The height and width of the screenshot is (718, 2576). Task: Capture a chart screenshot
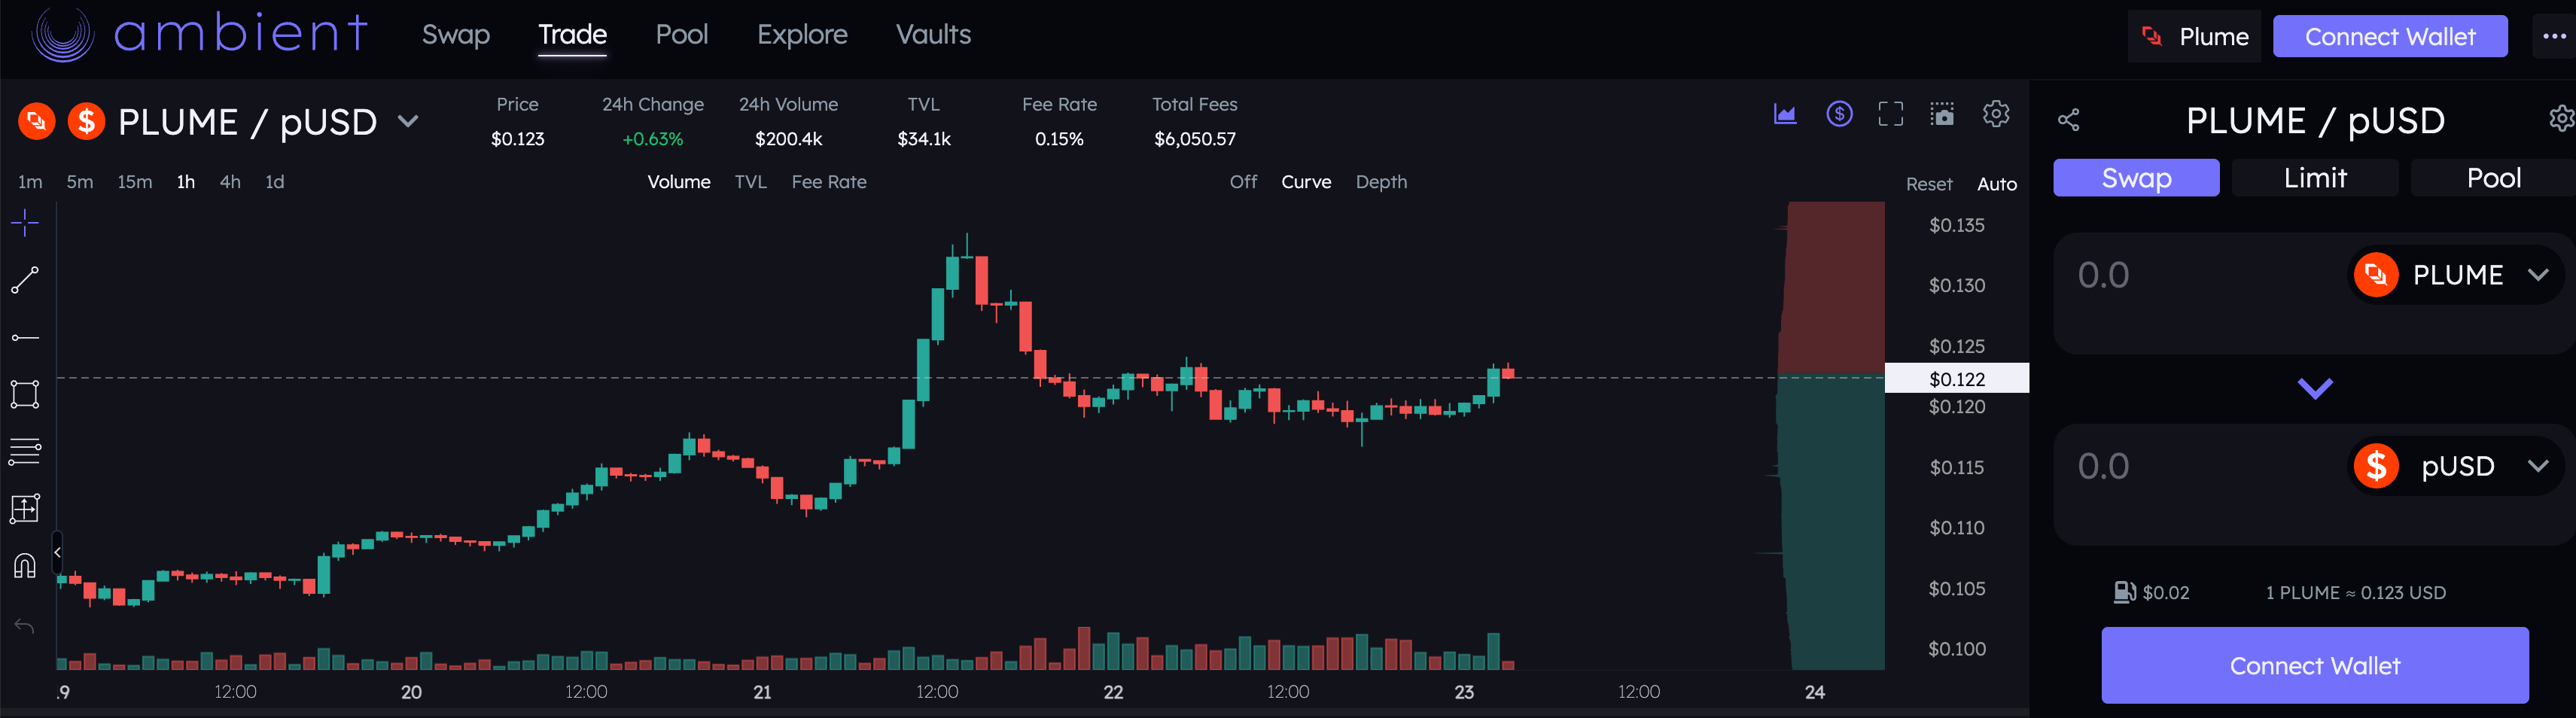click(1942, 114)
